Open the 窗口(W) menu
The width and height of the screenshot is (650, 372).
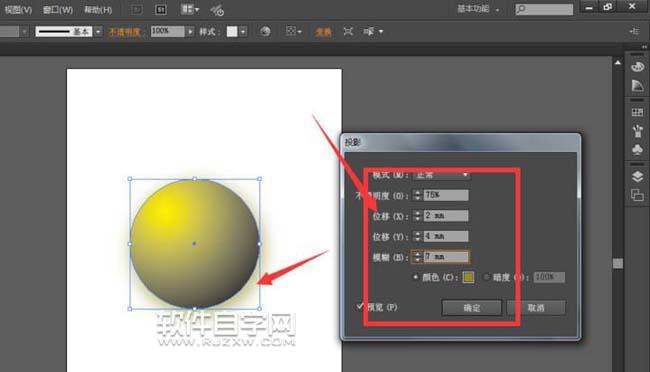pyautogui.click(x=58, y=10)
